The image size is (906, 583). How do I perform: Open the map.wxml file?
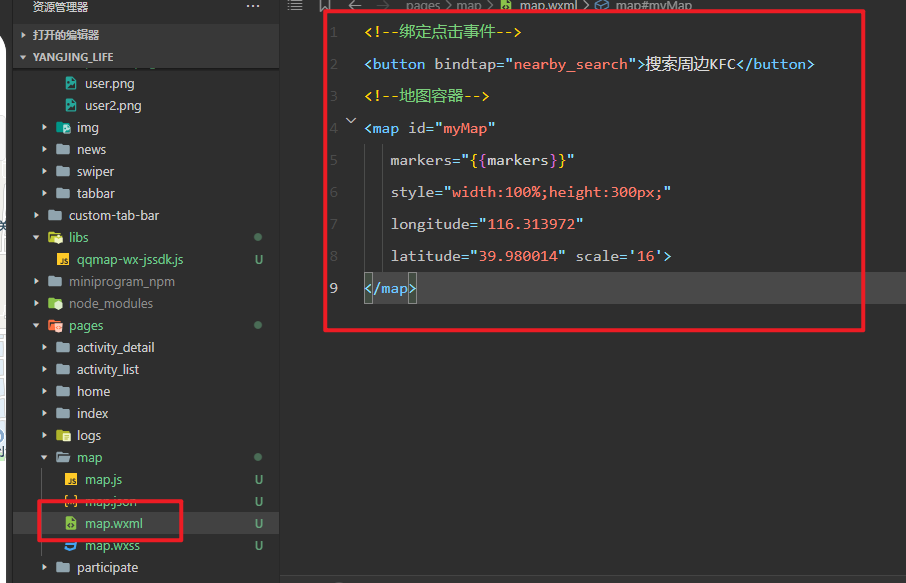114,523
